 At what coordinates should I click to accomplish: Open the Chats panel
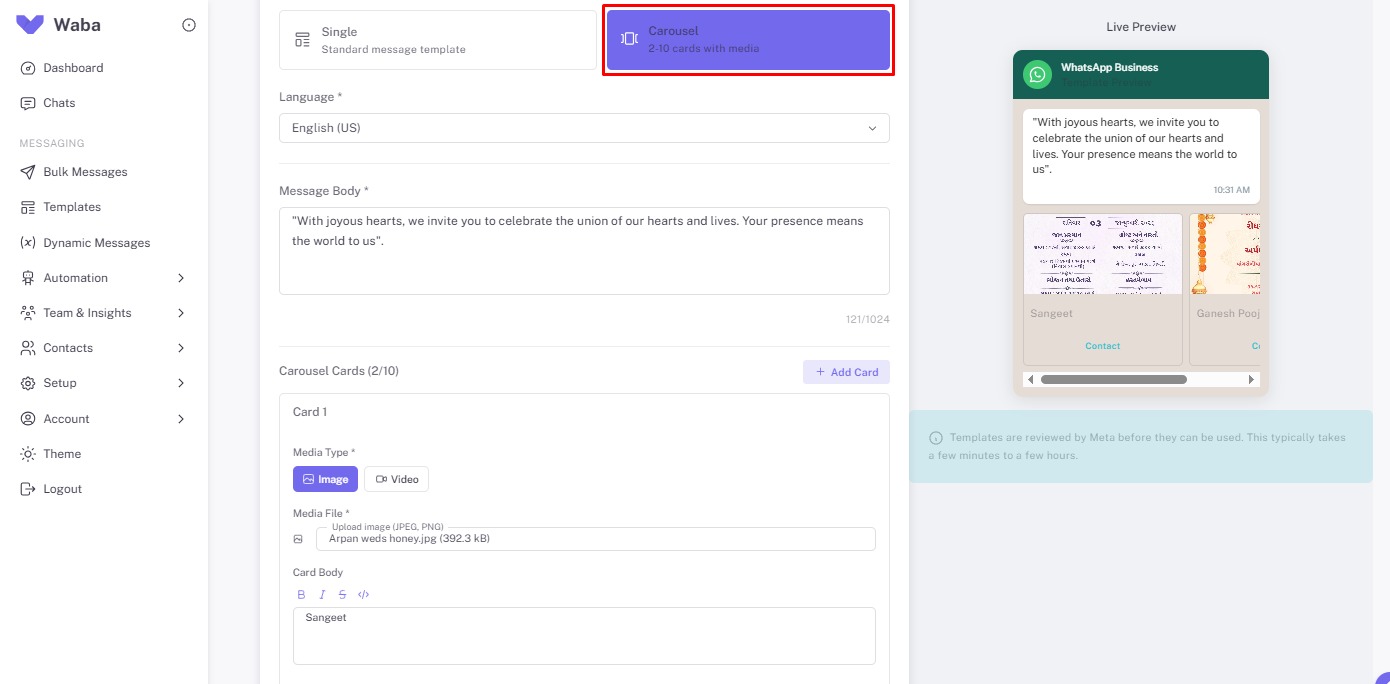click(58, 102)
